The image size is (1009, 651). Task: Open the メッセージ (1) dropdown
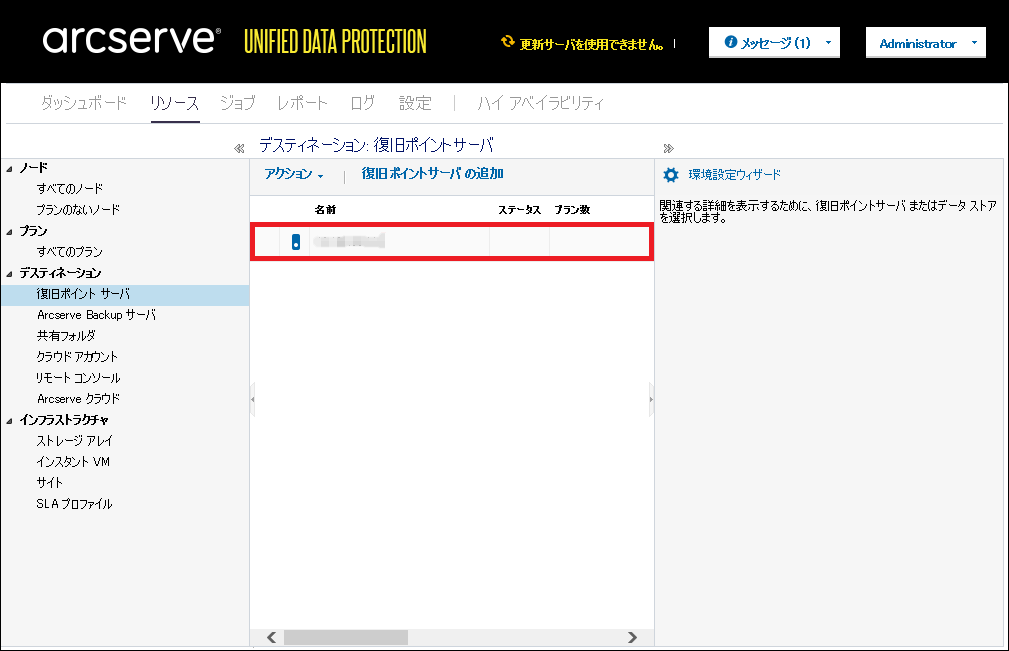point(774,42)
